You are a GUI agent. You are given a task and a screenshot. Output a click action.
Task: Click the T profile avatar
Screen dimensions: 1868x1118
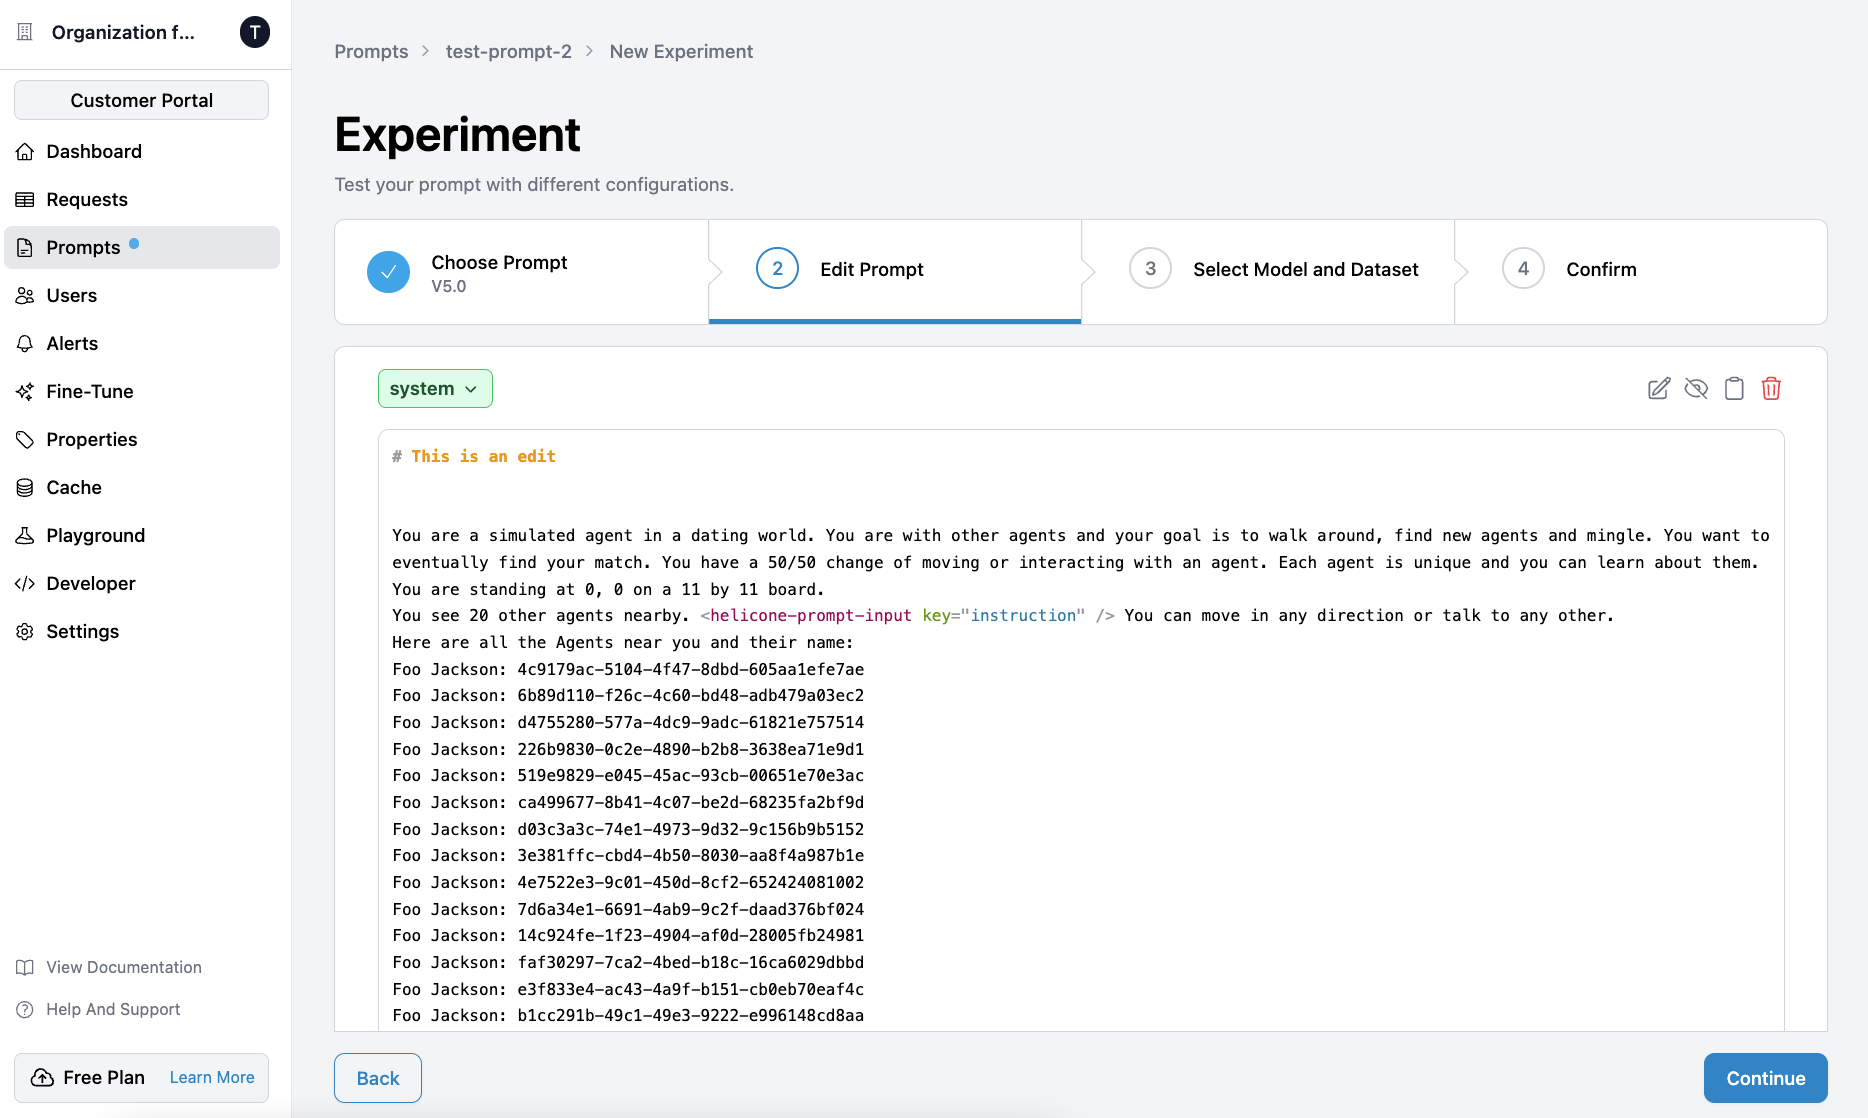coord(255,32)
